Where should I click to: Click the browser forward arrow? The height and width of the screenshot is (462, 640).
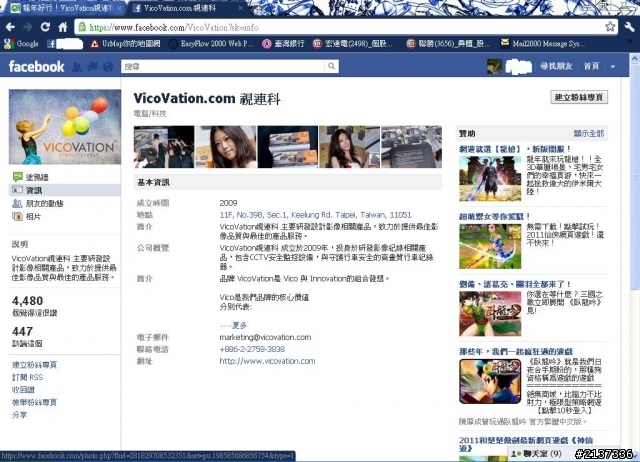(28, 27)
